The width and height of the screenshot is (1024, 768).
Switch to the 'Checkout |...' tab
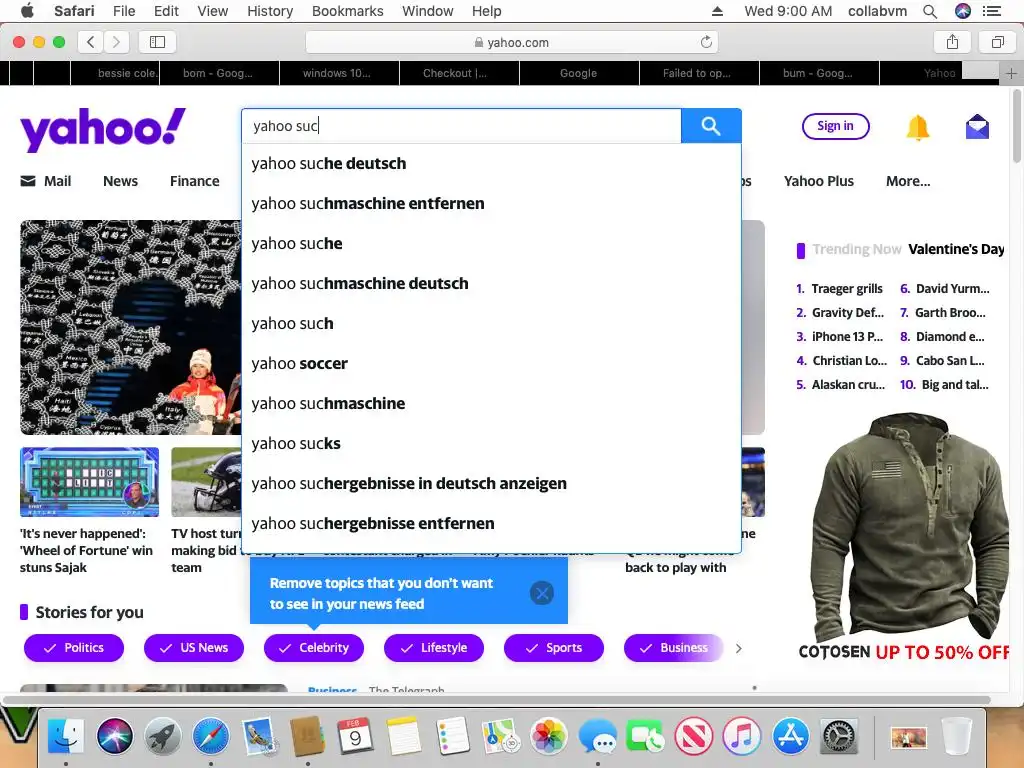(459, 73)
